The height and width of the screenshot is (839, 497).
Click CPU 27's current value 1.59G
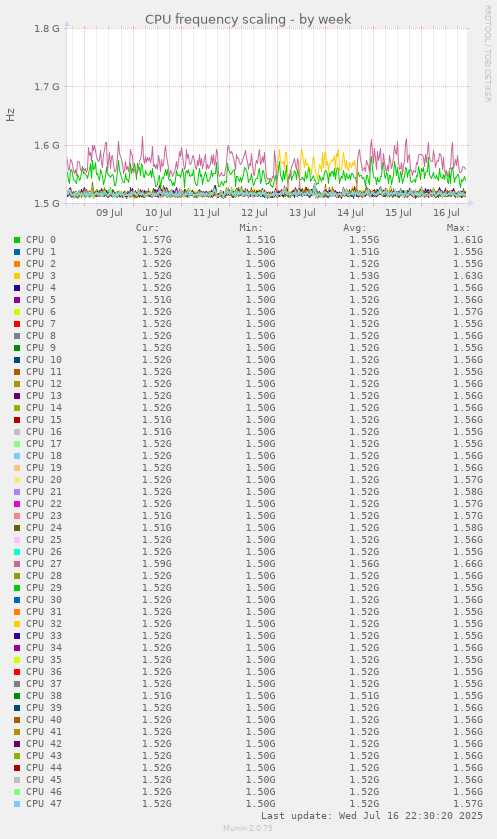tap(156, 563)
